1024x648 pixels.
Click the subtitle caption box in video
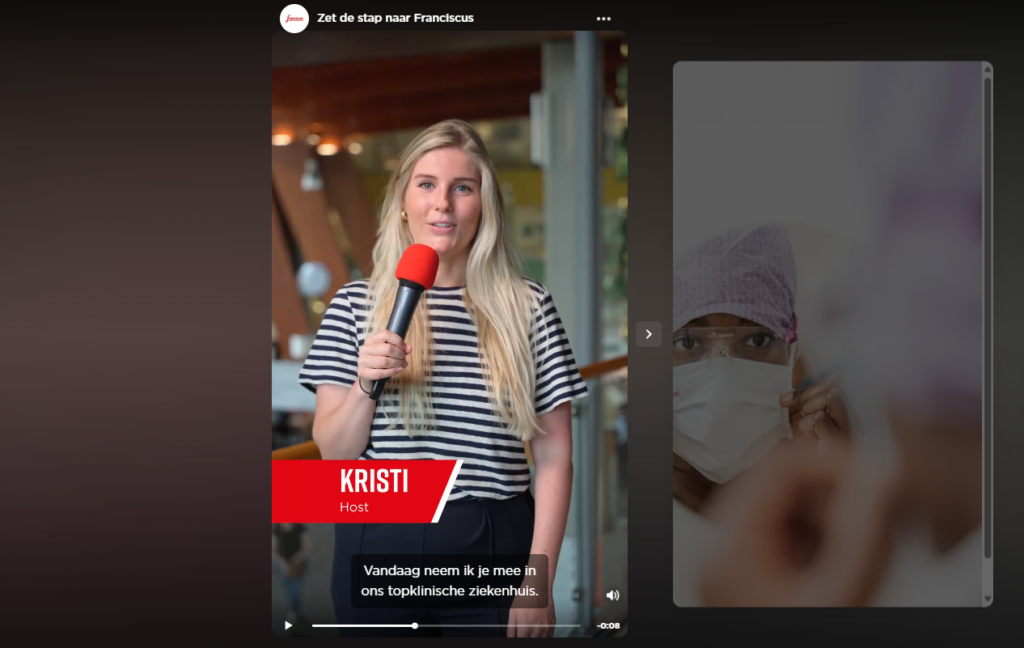point(450,581)
